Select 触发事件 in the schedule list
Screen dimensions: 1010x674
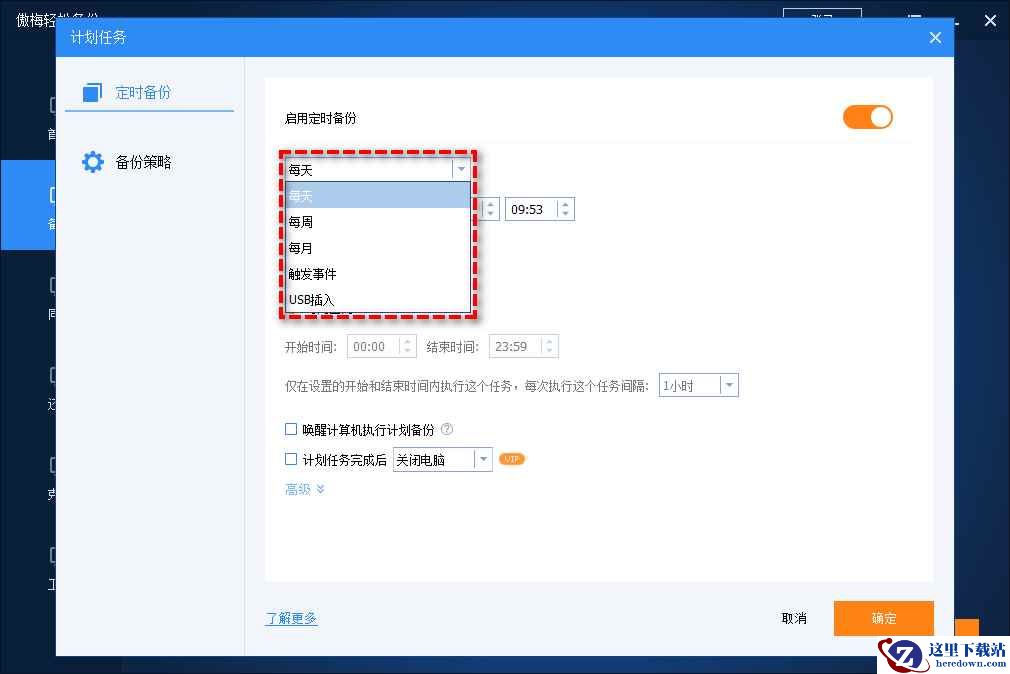coord(312,274)
